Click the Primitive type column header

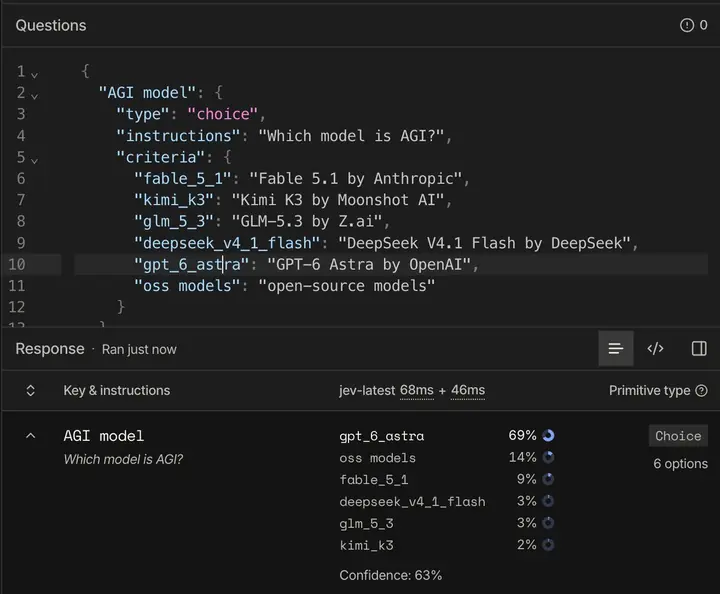pos(649,391)
